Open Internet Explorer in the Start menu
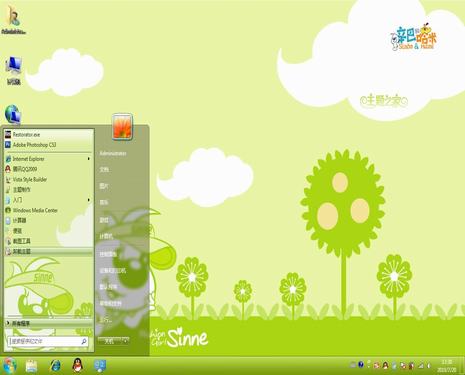The image size is (465, 375). click(48, 159)
